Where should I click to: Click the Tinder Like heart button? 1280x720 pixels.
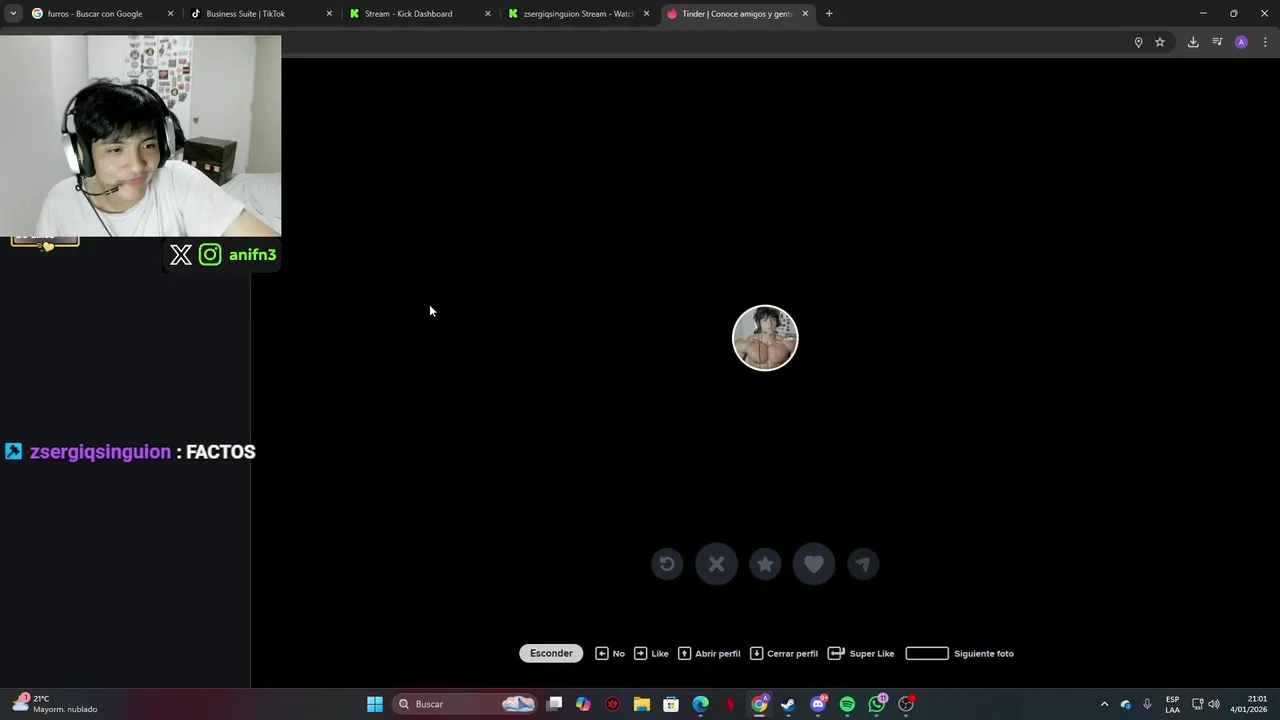(x=814, y=564)
